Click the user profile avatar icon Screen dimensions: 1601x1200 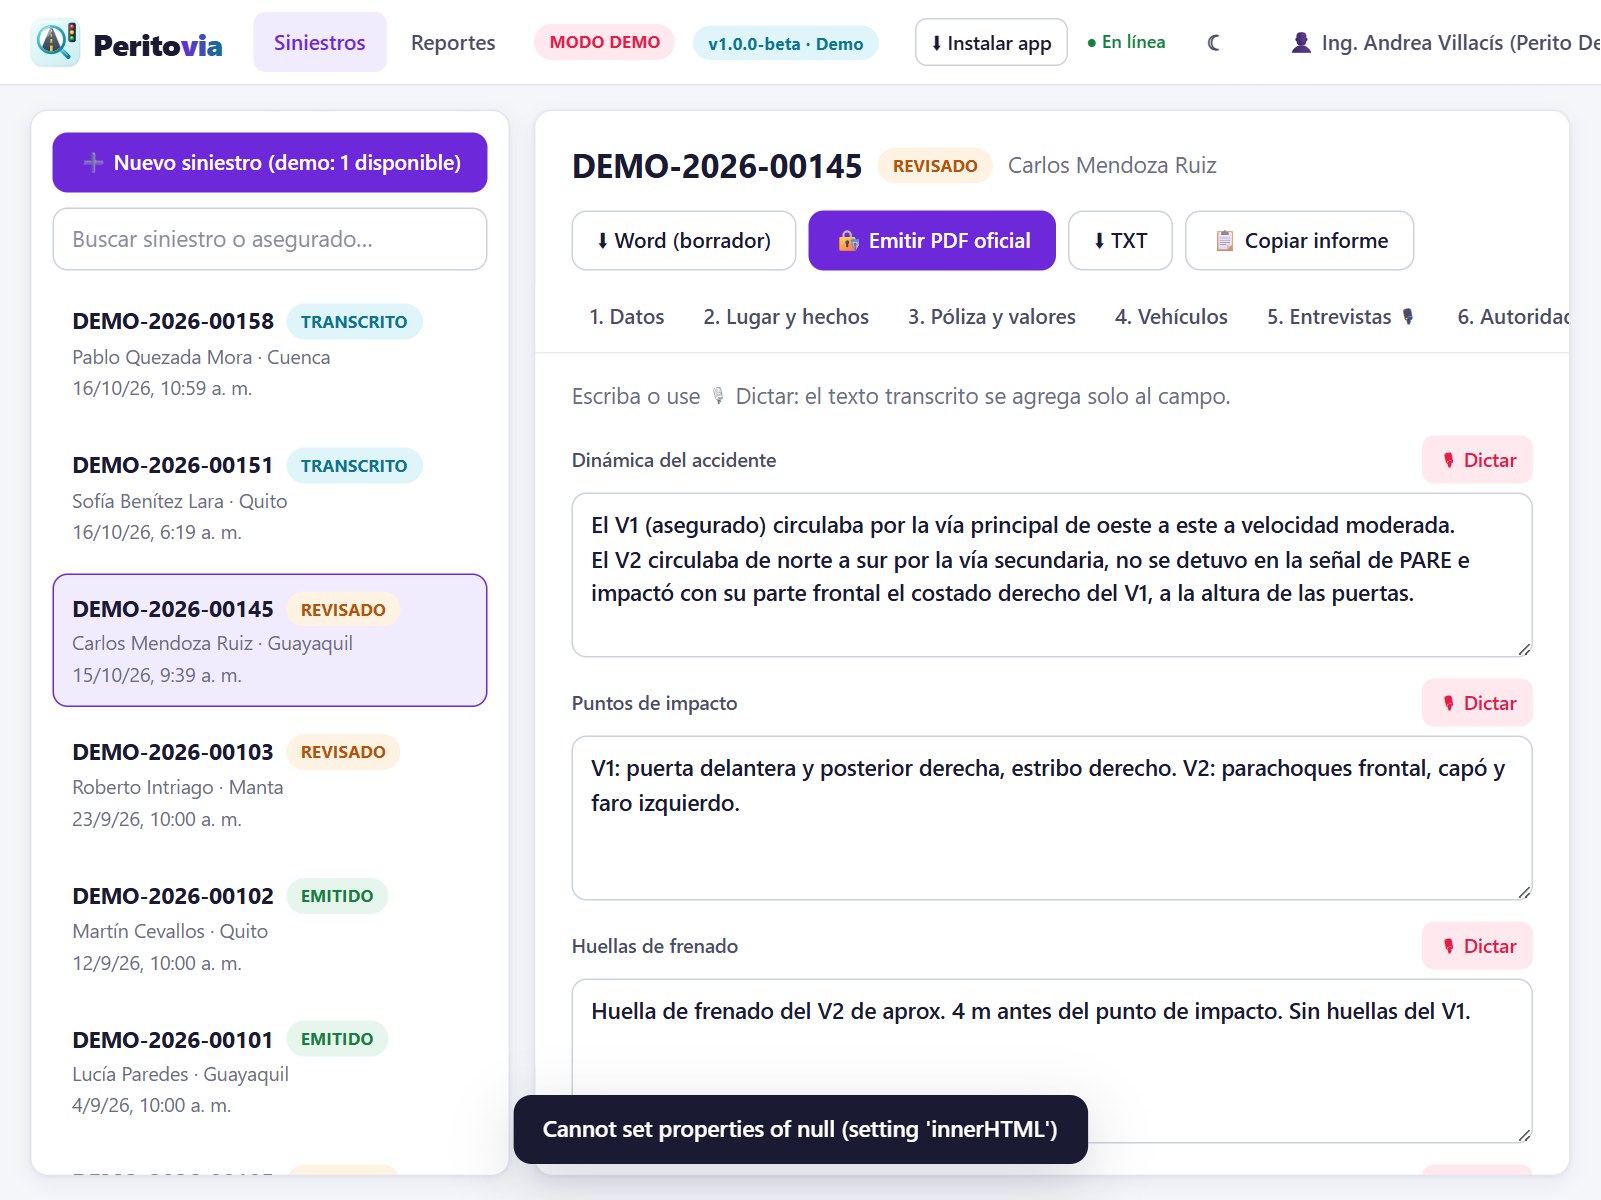(1301, 43)
